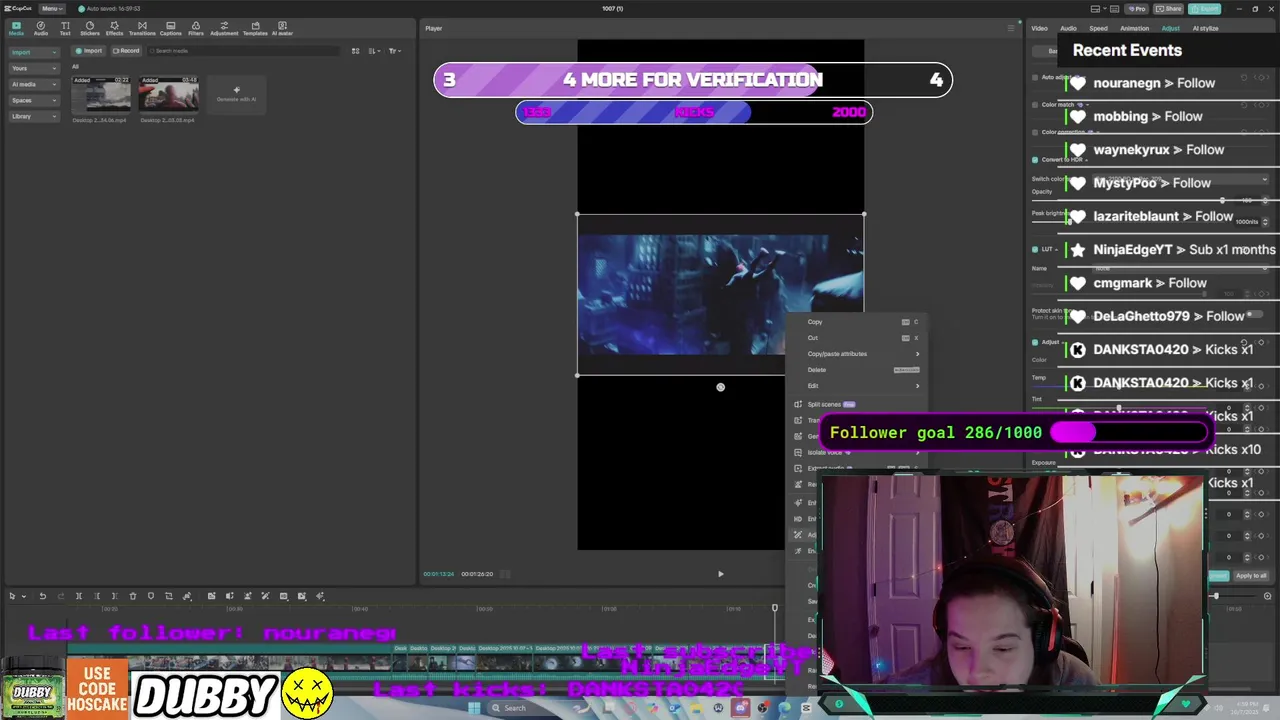
Task: Open the Effects tab
Action: (114, 28)
